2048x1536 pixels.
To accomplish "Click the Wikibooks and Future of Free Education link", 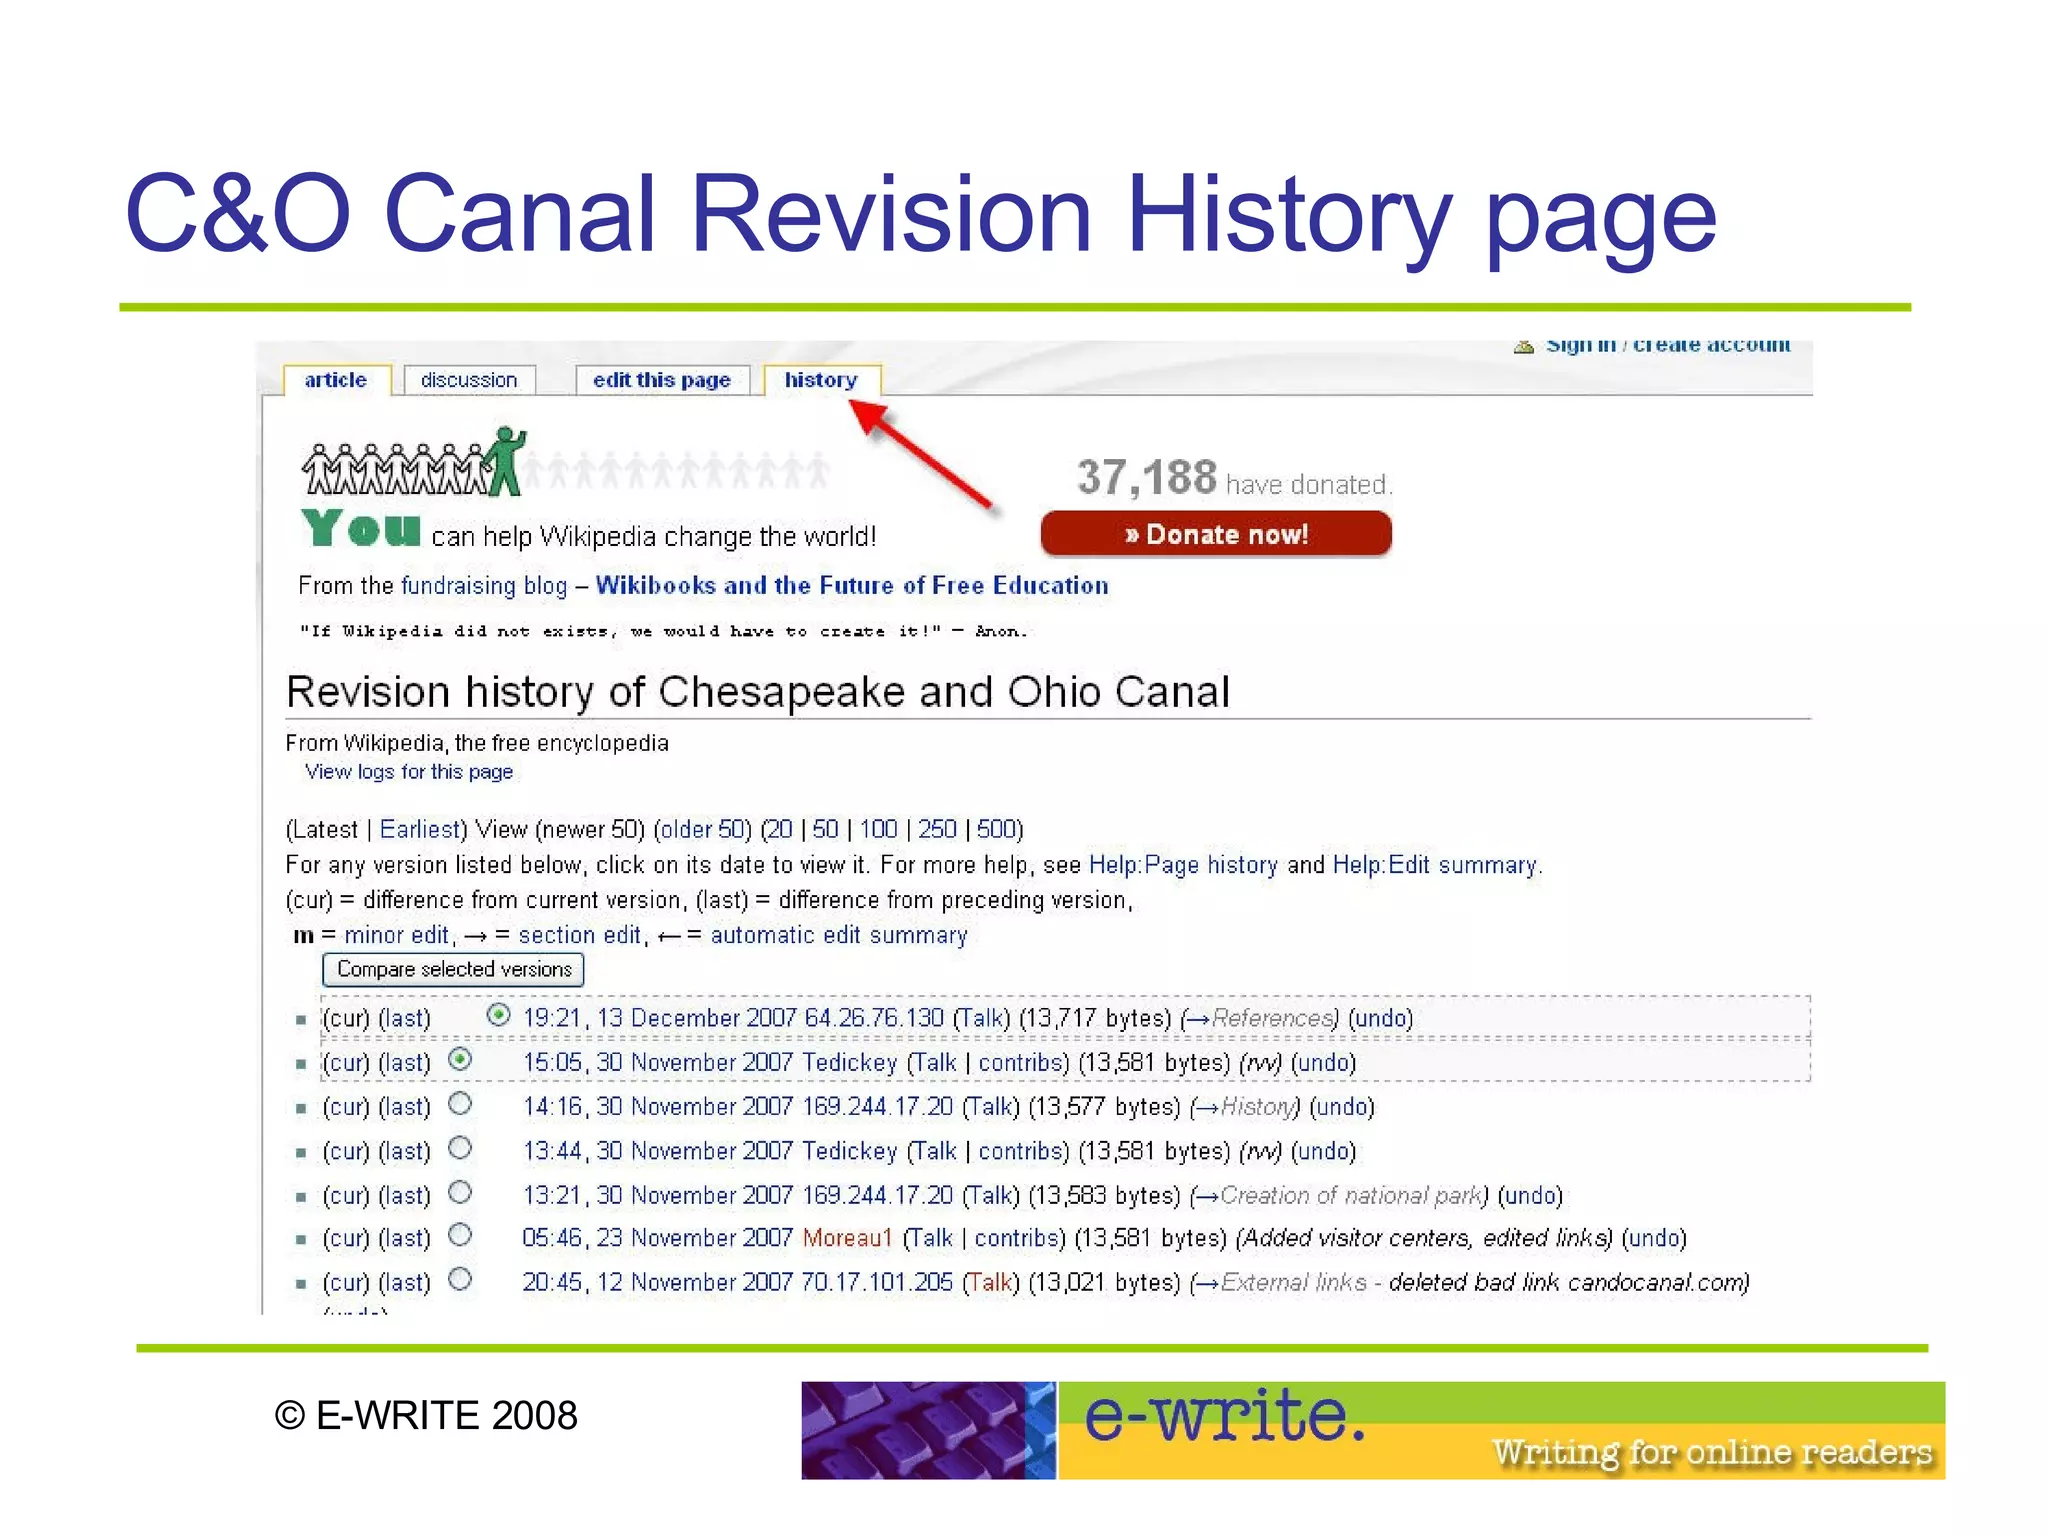I will (852, 586).
